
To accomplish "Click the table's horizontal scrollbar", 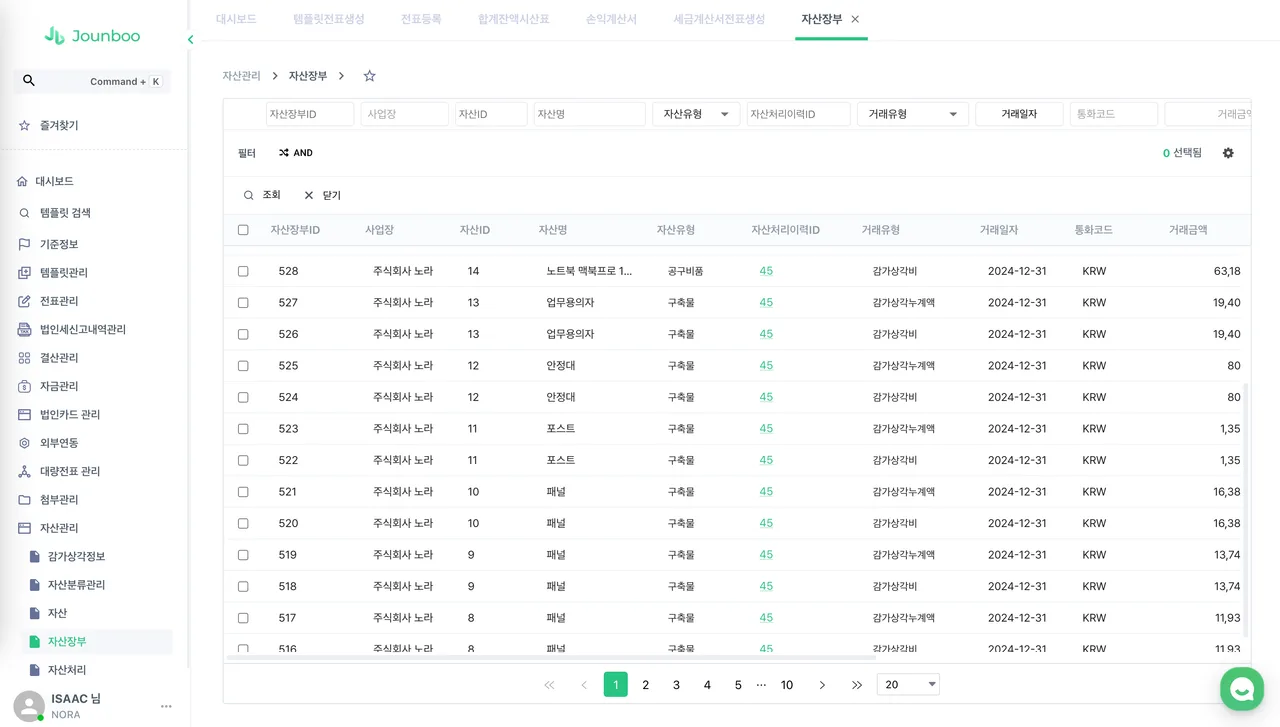I will point(551,658).
